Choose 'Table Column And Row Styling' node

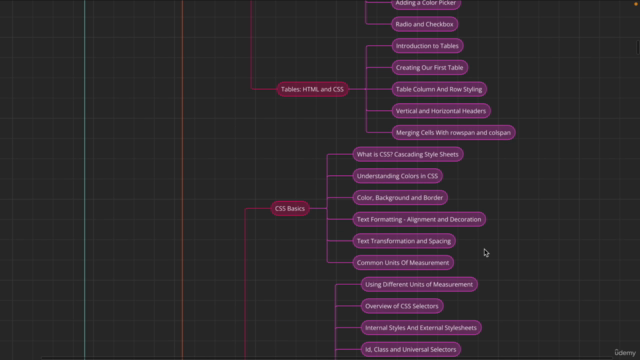(439, 89)
